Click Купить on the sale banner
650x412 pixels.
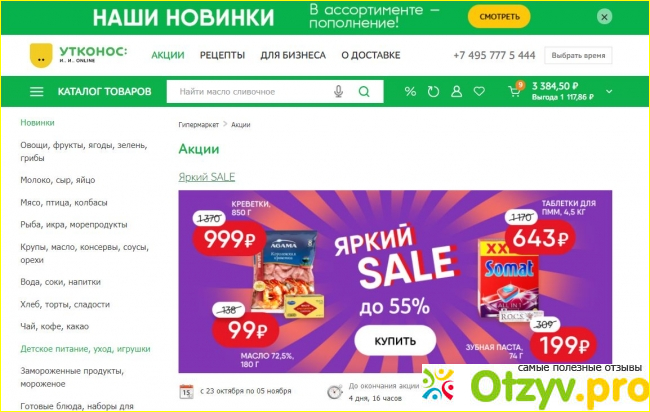click(395, 341)
